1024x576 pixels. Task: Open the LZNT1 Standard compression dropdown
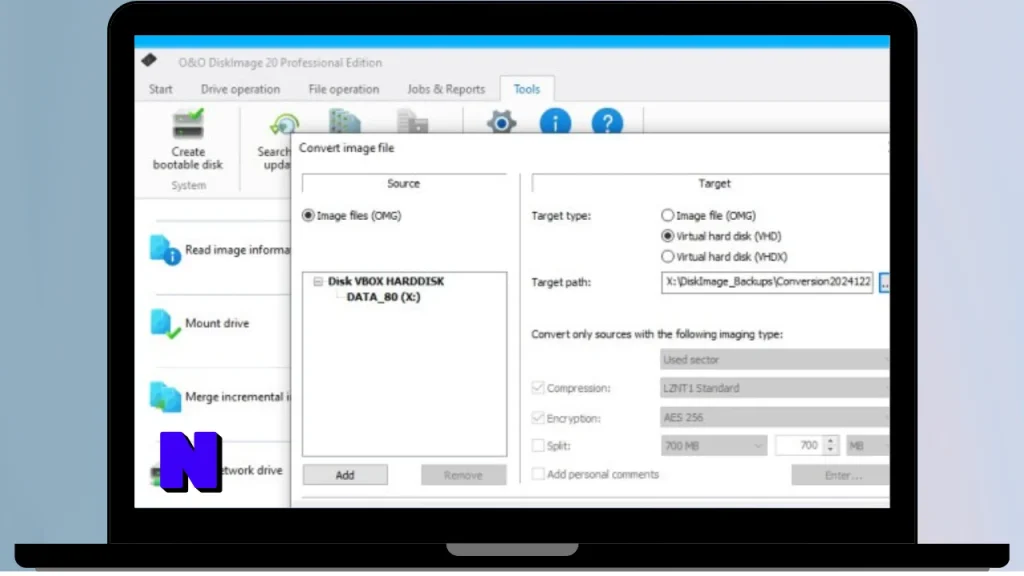tap(775, 388)
